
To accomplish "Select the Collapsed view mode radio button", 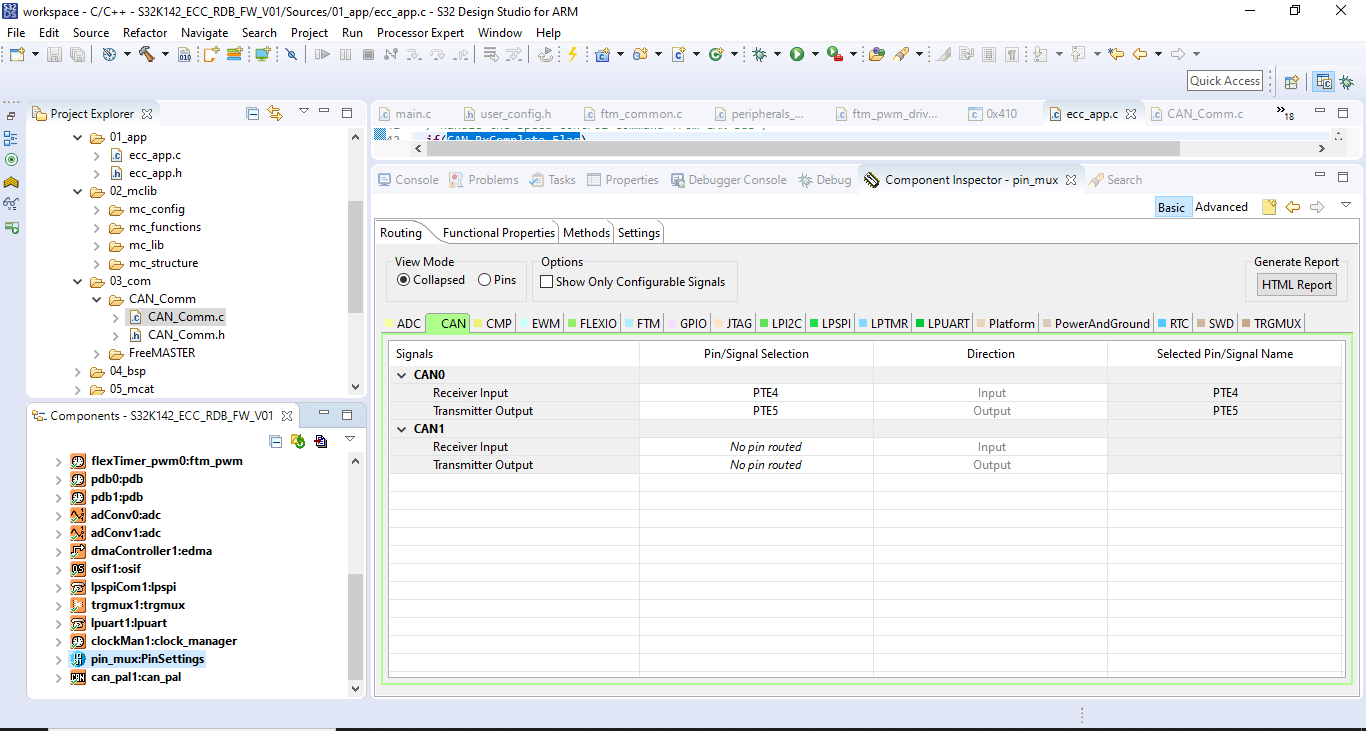I will [x=404, y=280].
